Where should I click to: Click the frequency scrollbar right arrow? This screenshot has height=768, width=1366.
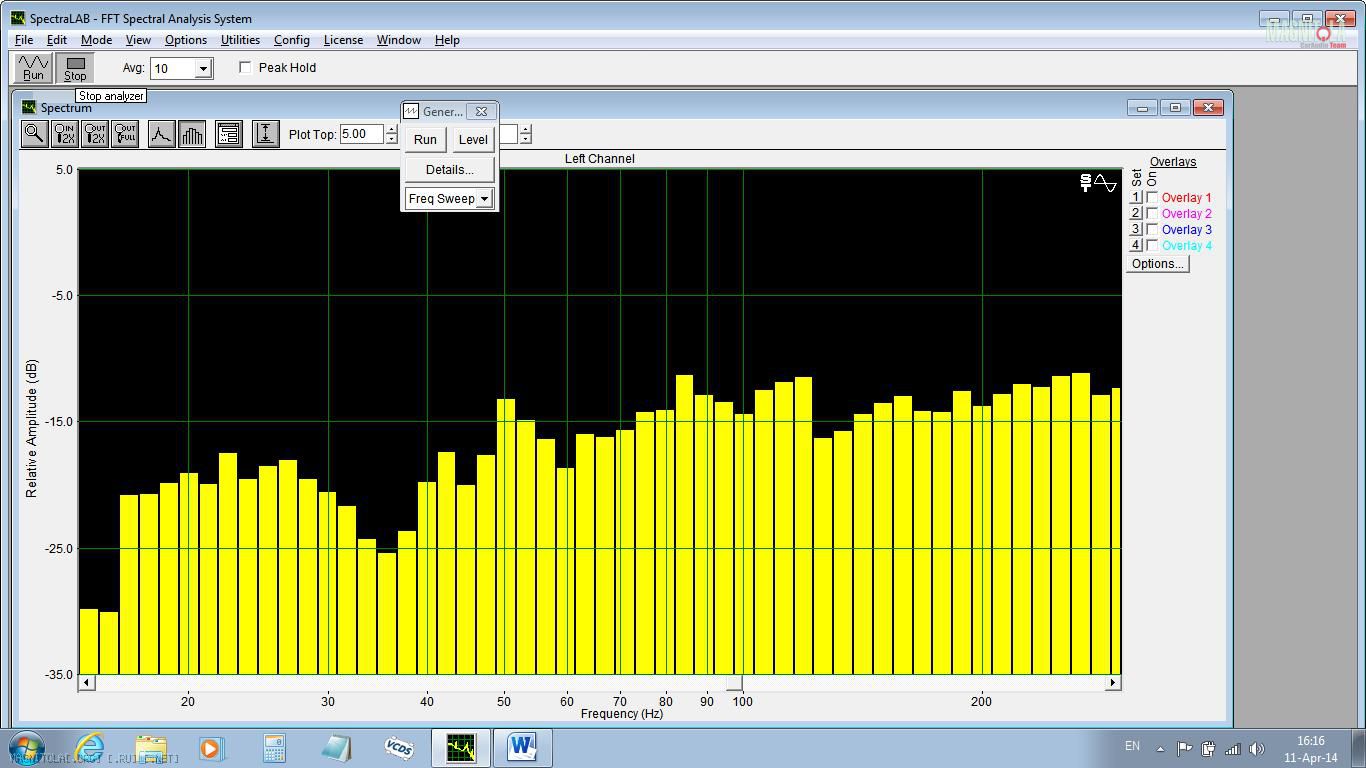(1112, 683)
